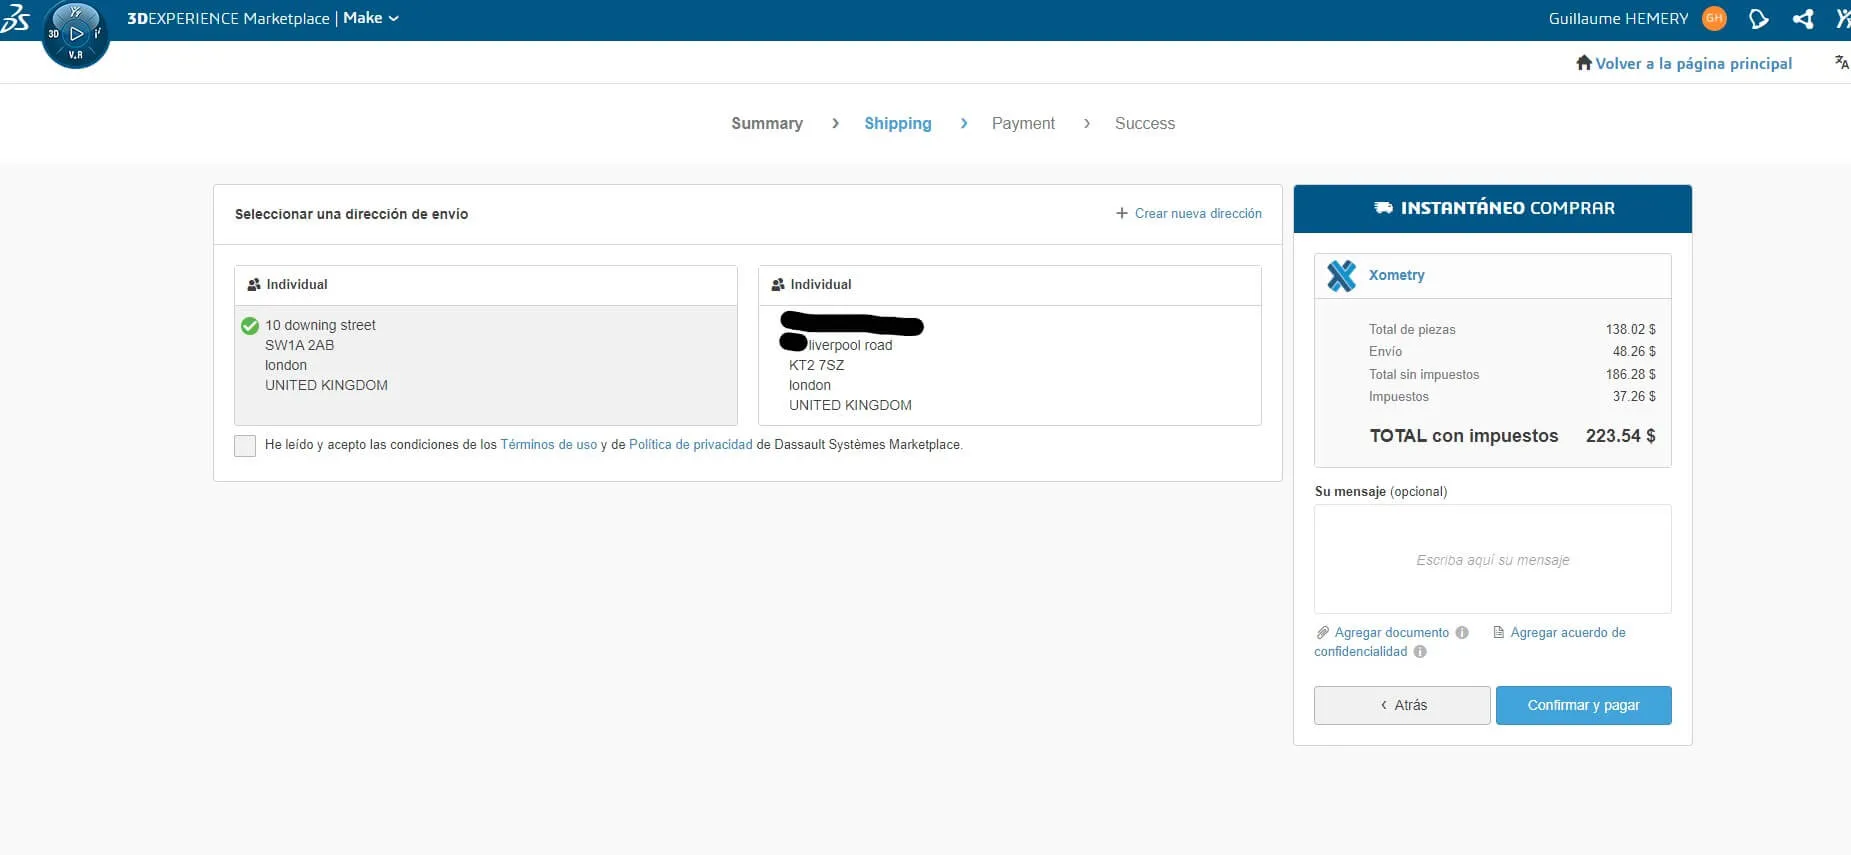The image size is (1851, 855).
Task: Open the Términos de uso link
Action: [x=548, y=445]
